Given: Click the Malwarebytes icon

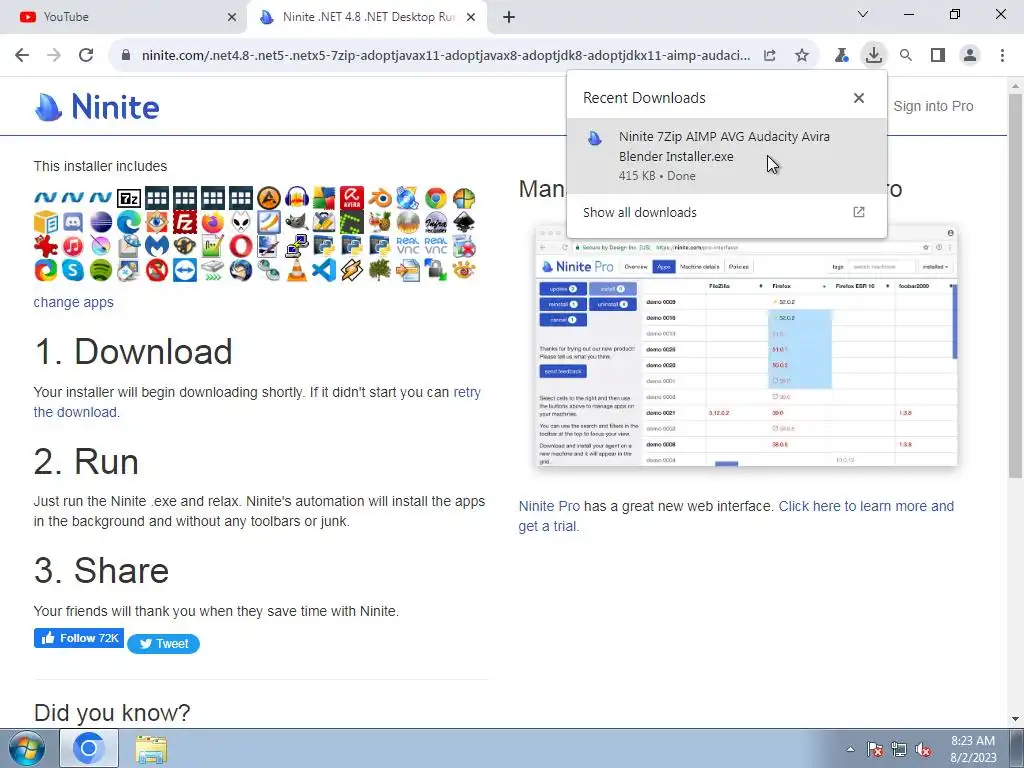Looking at the screenshot, I should pyautogui.click(x=157, y=246).
